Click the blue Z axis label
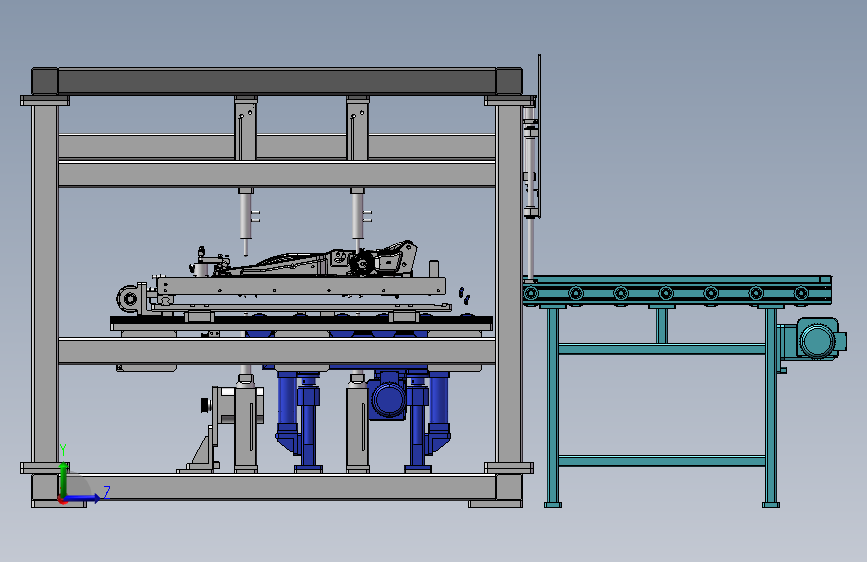The height and width of the screenshot is (562, 867). tap(107, 492)
